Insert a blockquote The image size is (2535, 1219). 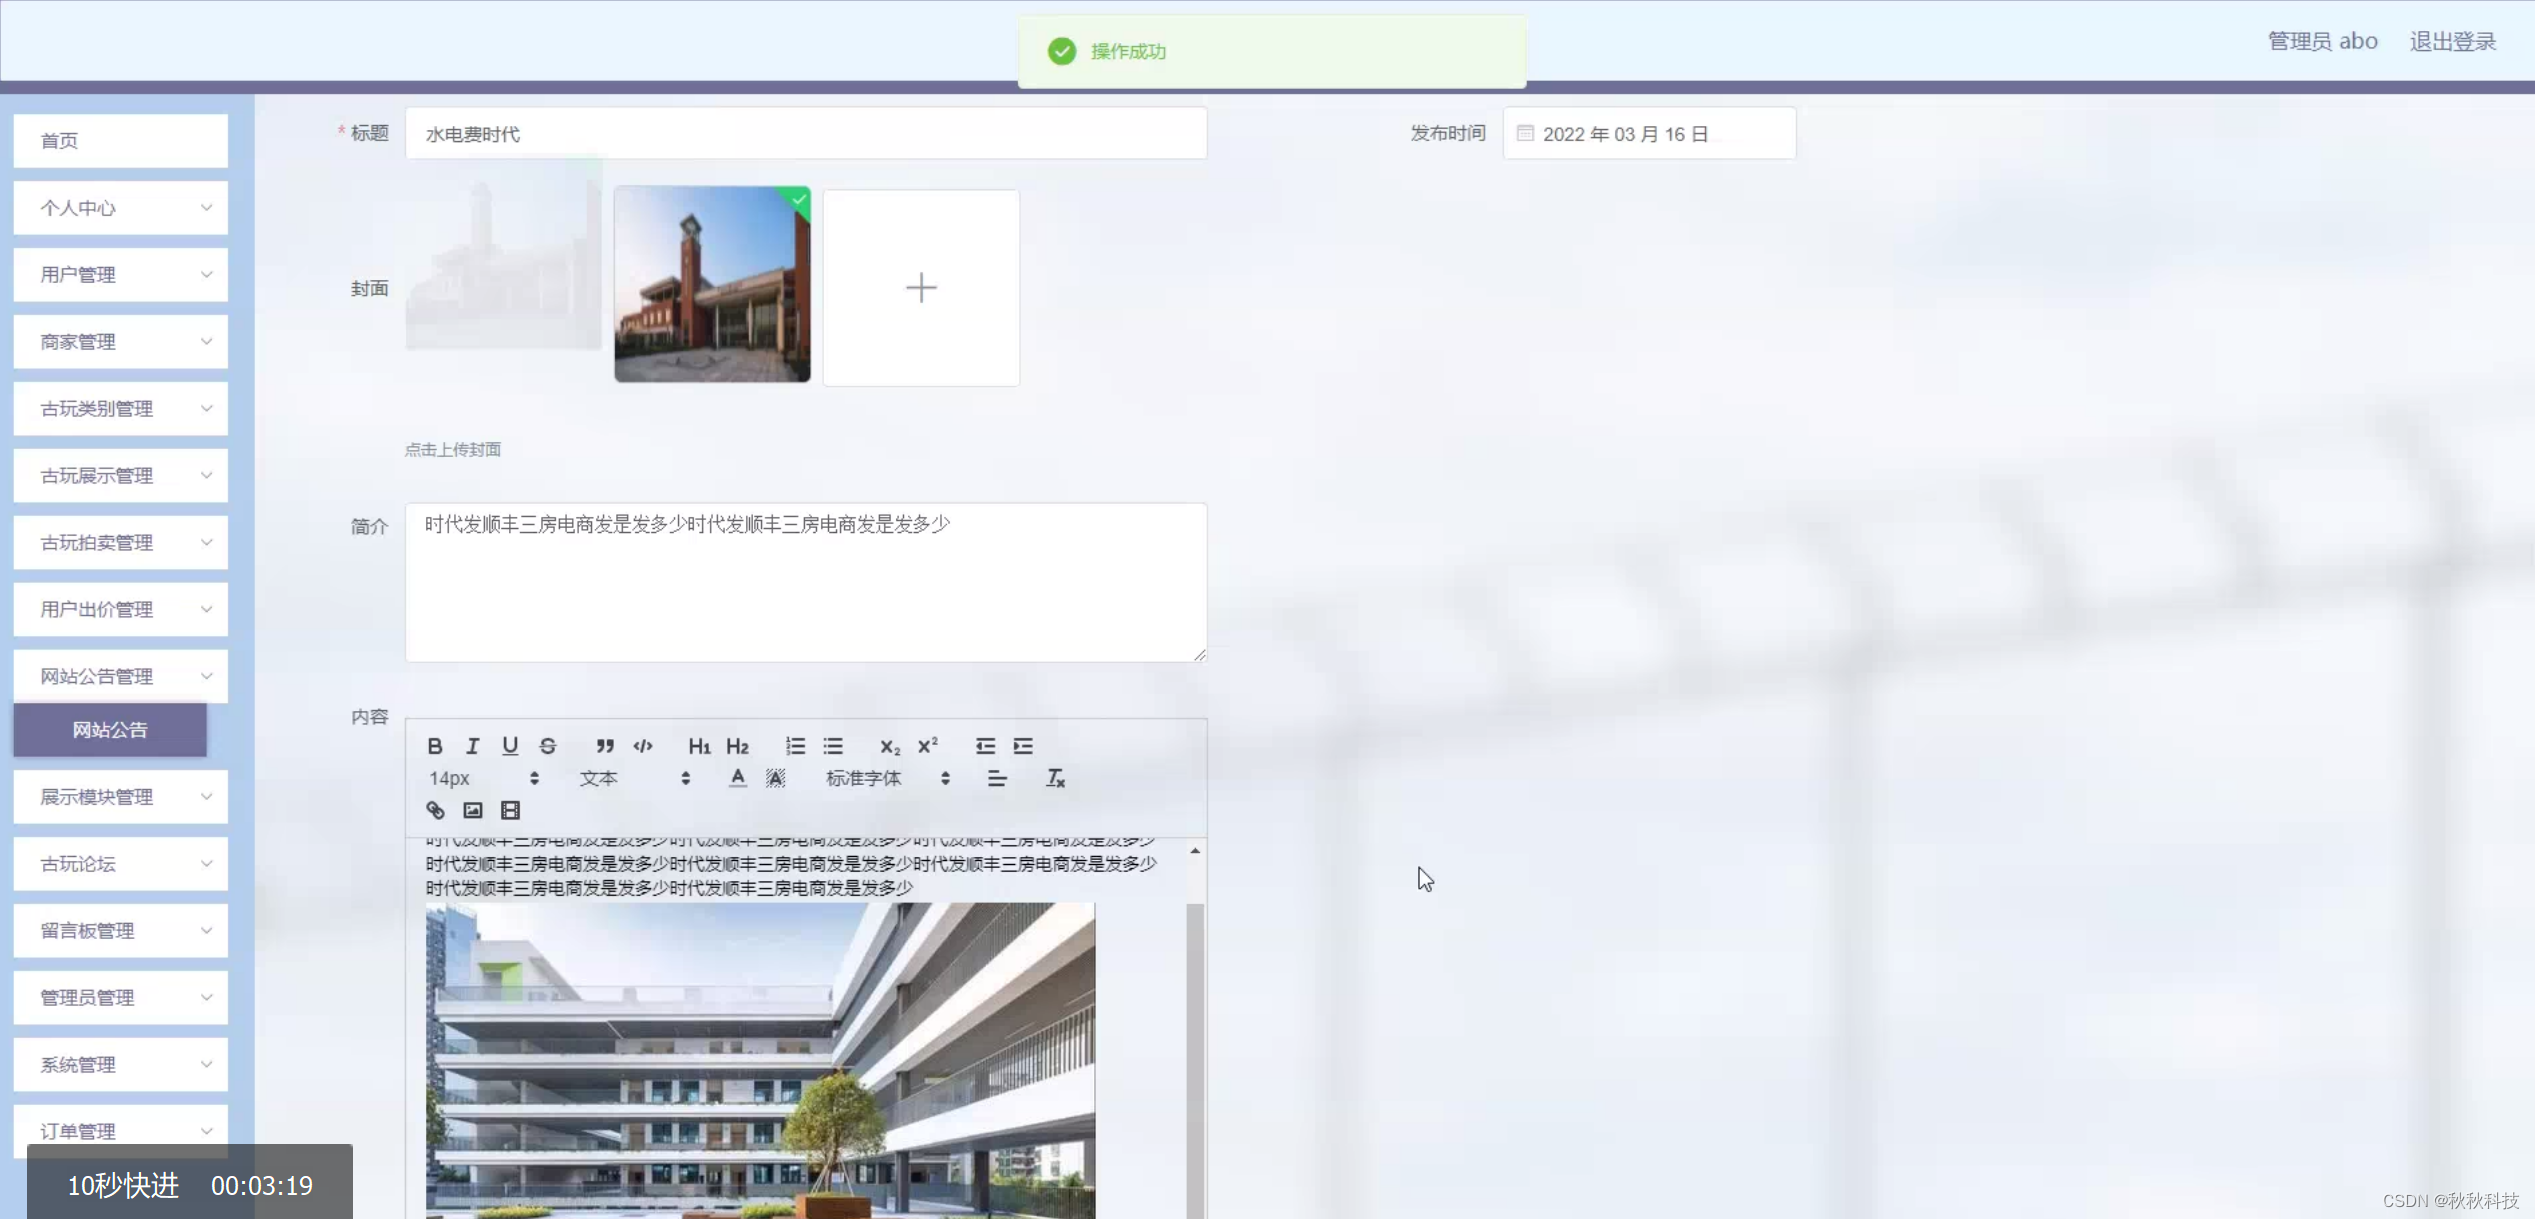[605, 746]
